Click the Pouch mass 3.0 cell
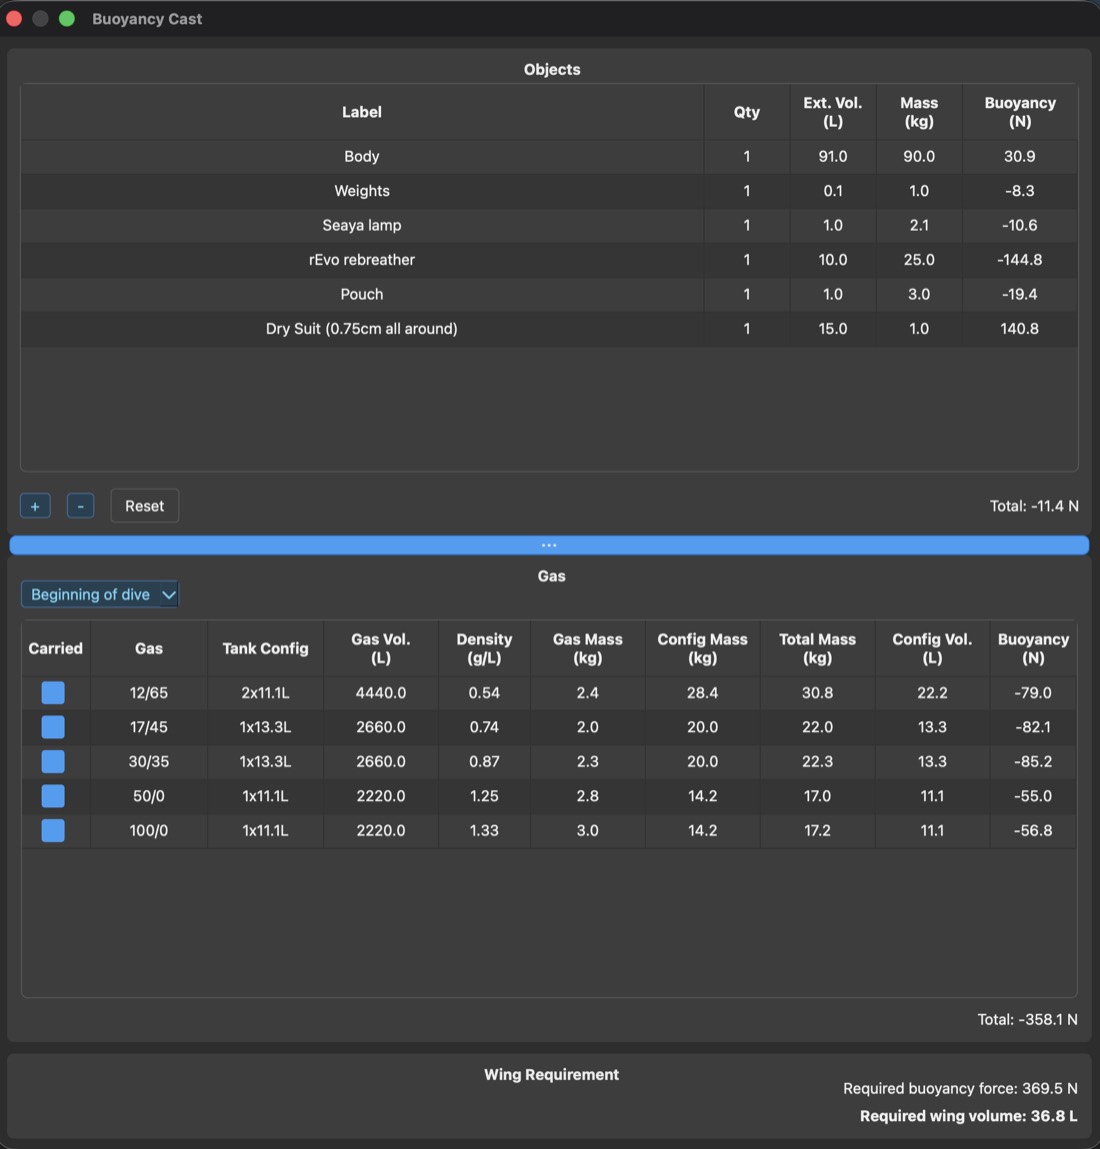Viewport: 1100px width, 1149px height. (919, 294)
